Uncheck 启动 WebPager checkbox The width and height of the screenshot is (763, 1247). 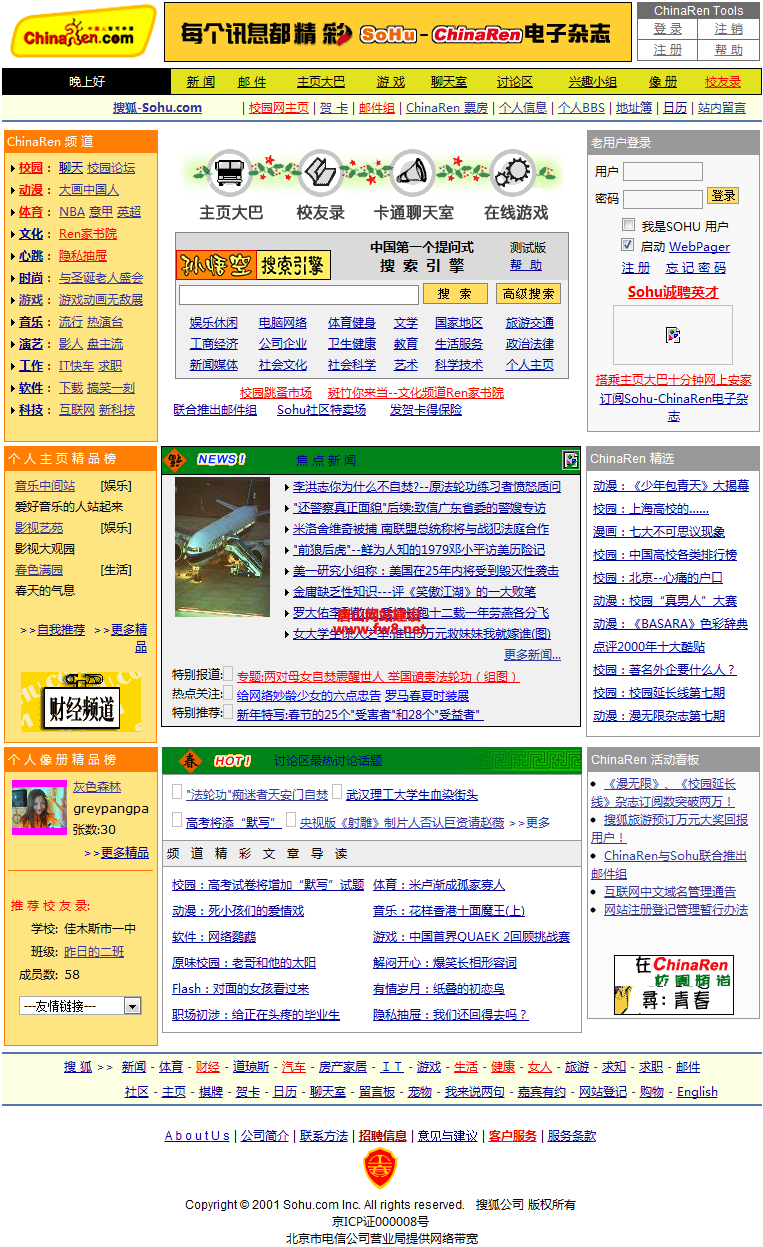[x=628, y=245]
